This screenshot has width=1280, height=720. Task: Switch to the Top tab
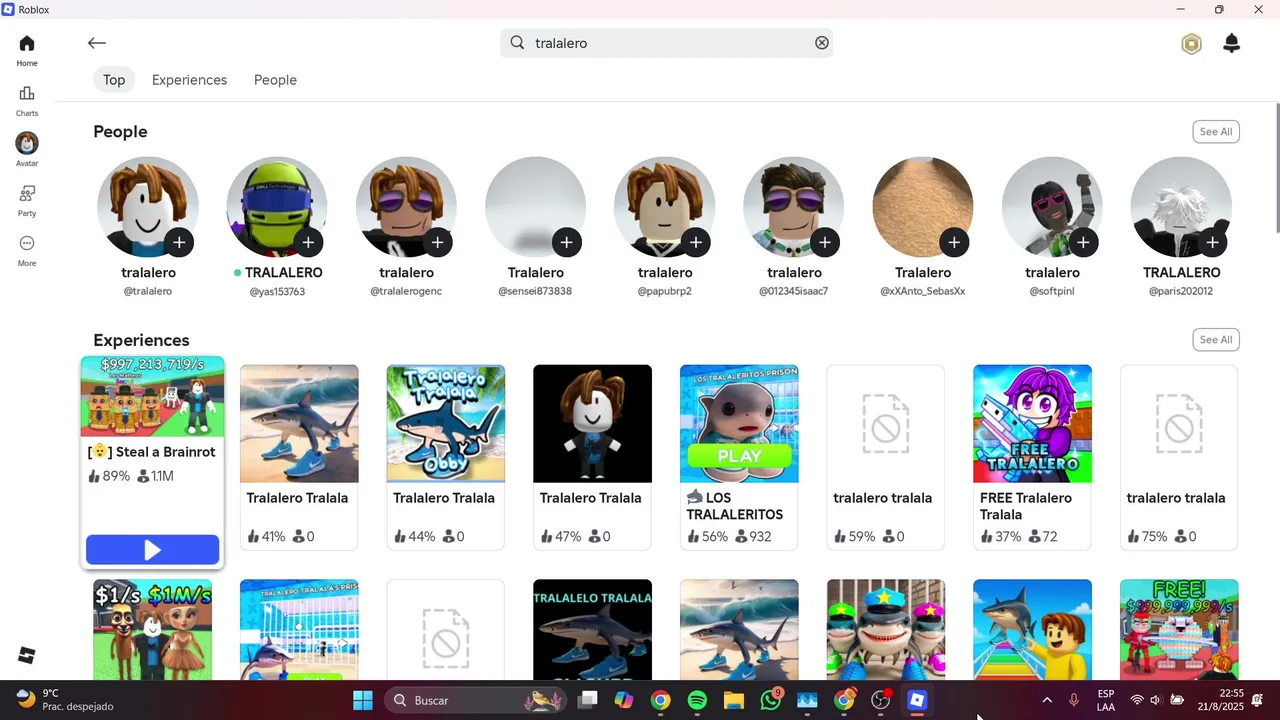pyautogui.click(x=114, y=80)
